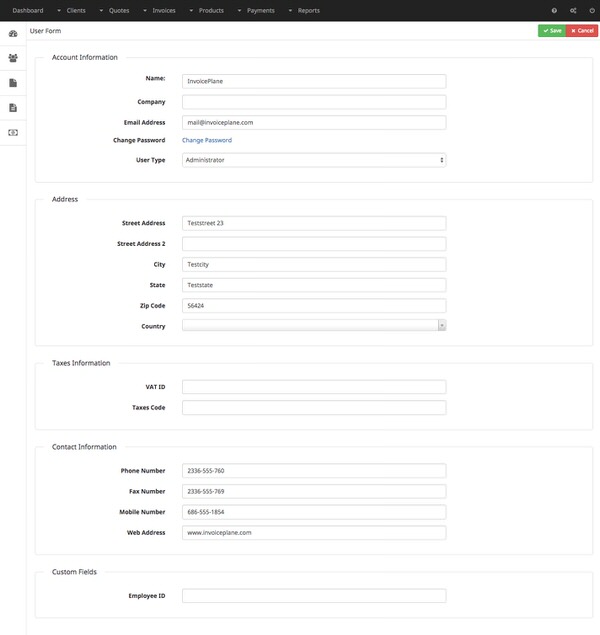
Task: Focus the Zip Code field
Action: tap(314, 306)
